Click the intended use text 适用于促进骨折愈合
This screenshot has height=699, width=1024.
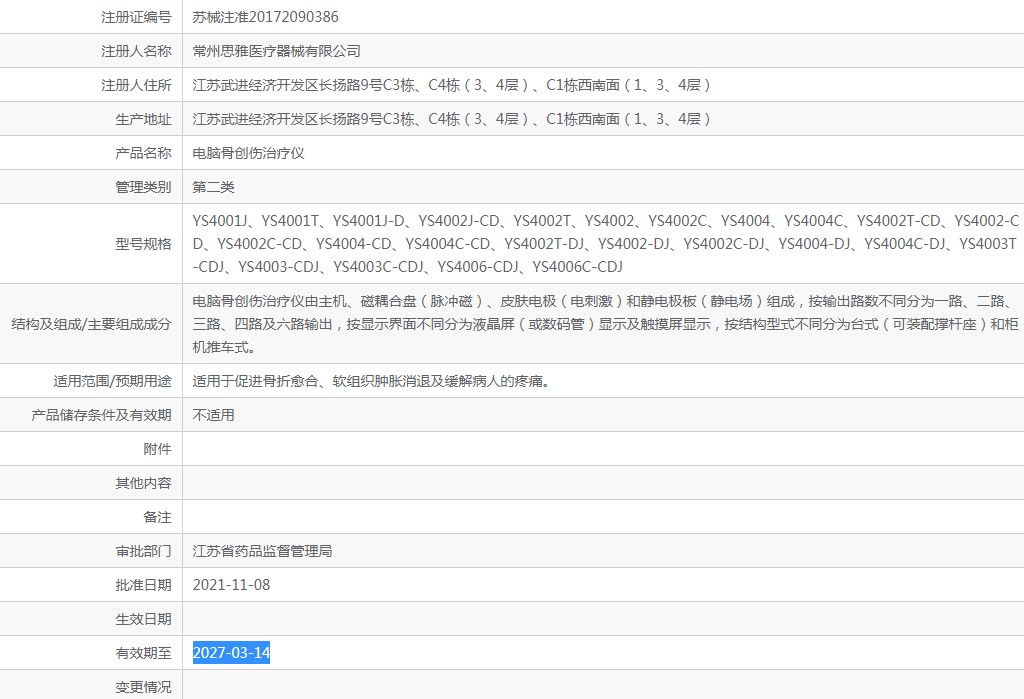click(370, 381)
